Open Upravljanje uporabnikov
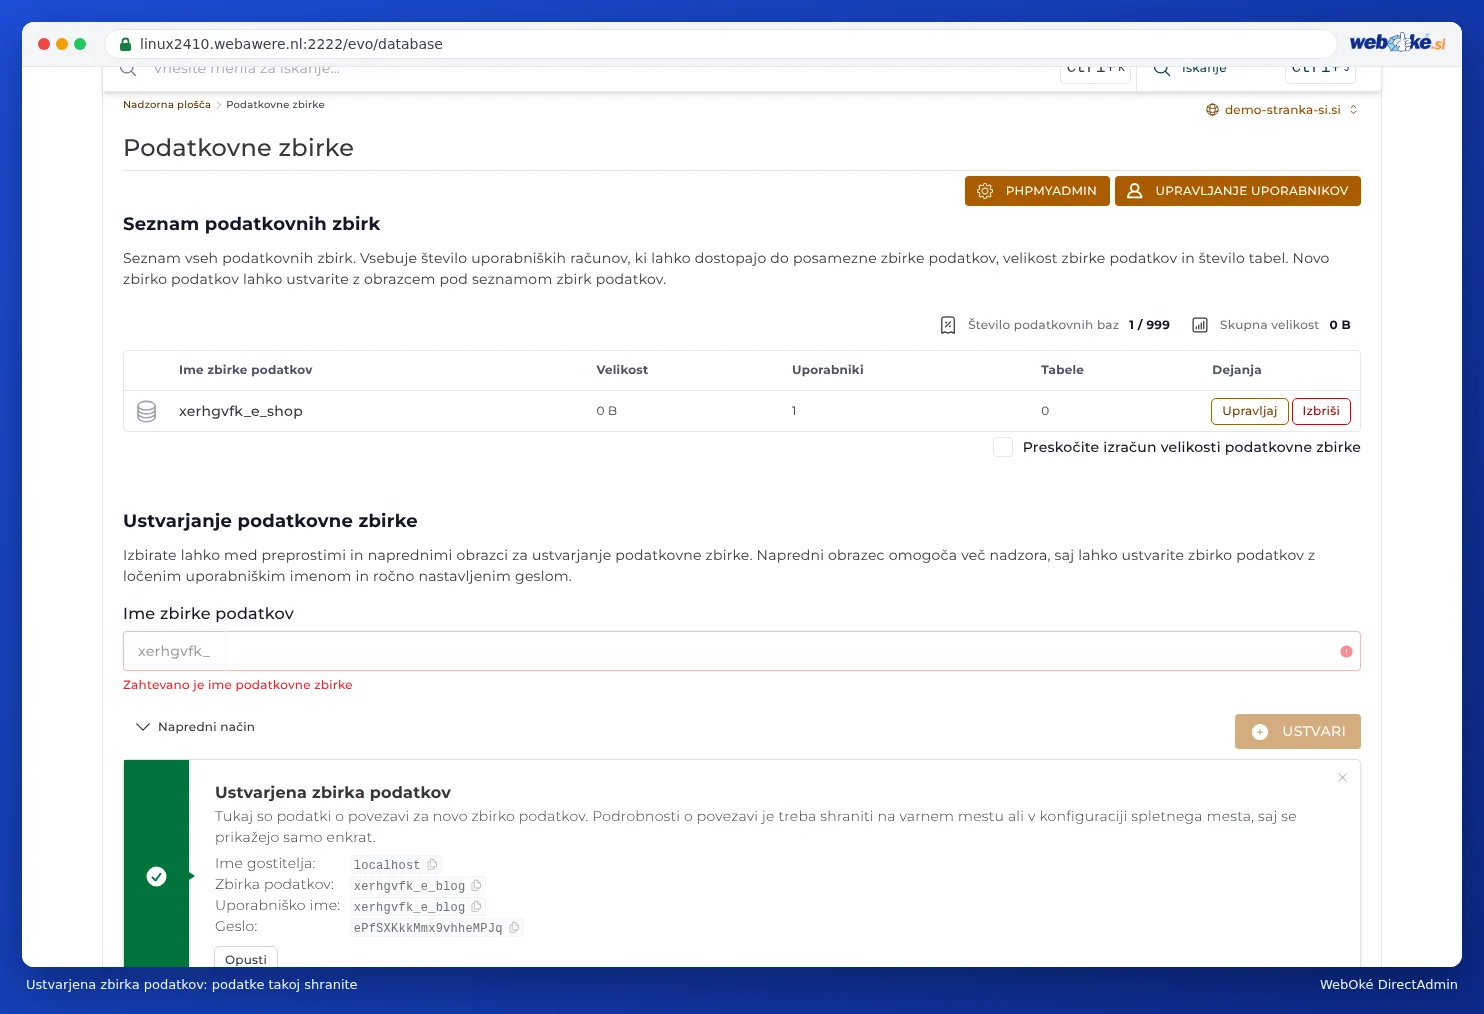The height and width of the screenshot is (1014, 1484). pos(1238,191)
